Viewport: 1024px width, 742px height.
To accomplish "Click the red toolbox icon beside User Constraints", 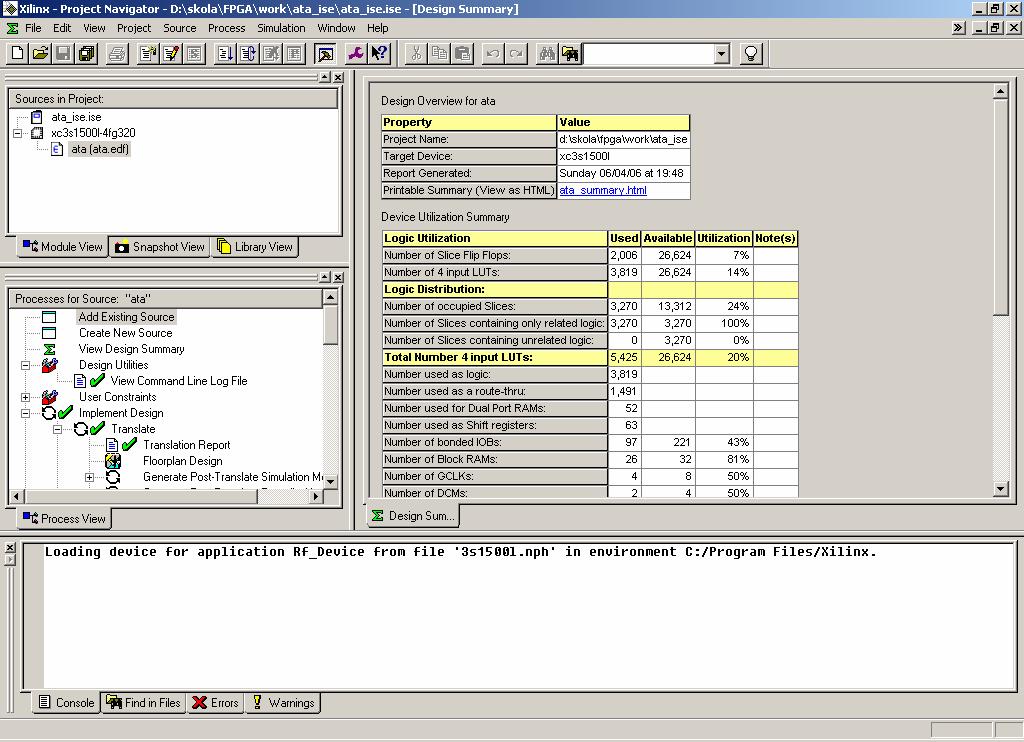I will 49,396.
